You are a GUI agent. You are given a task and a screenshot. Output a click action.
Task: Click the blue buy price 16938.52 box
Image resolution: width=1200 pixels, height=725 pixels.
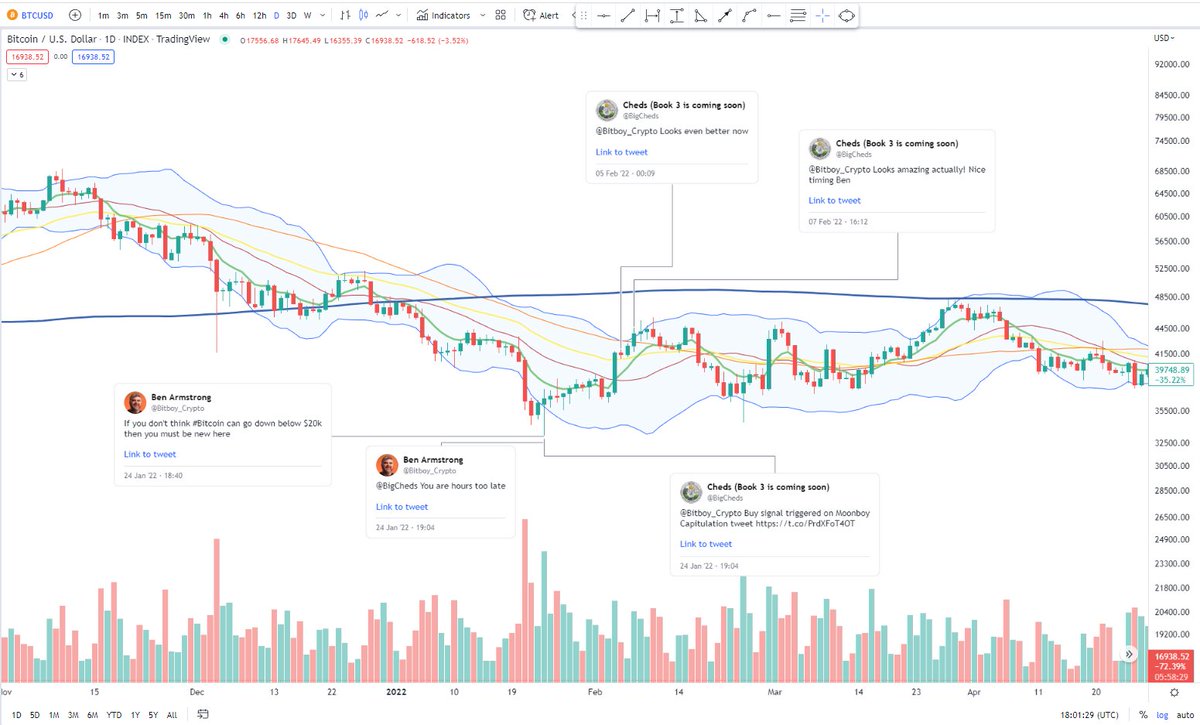click(94, 57)
